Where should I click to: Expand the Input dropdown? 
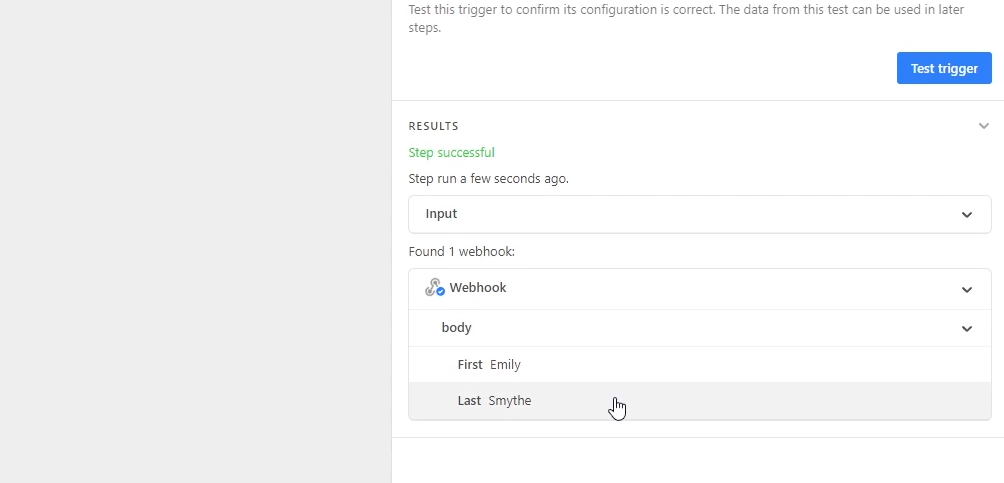pyautogui.click(x=700, y=214)
